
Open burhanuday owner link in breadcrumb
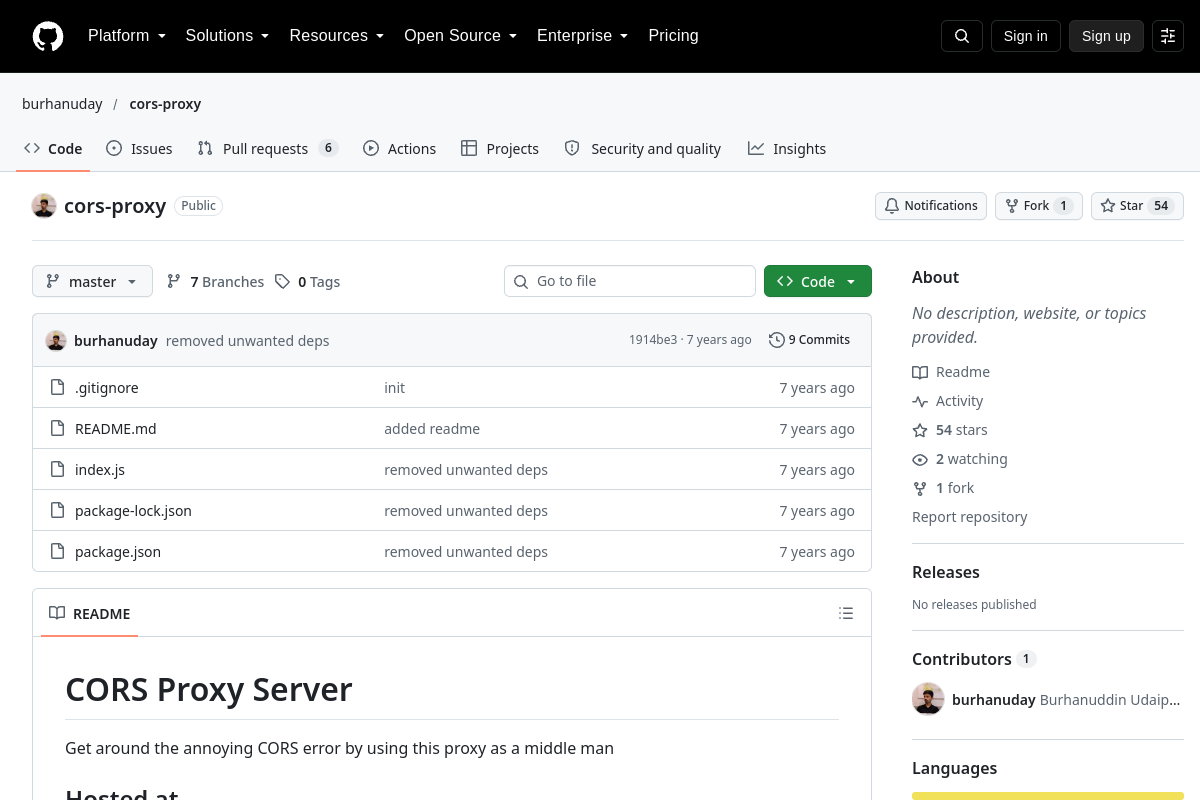[x=62, y=103]
